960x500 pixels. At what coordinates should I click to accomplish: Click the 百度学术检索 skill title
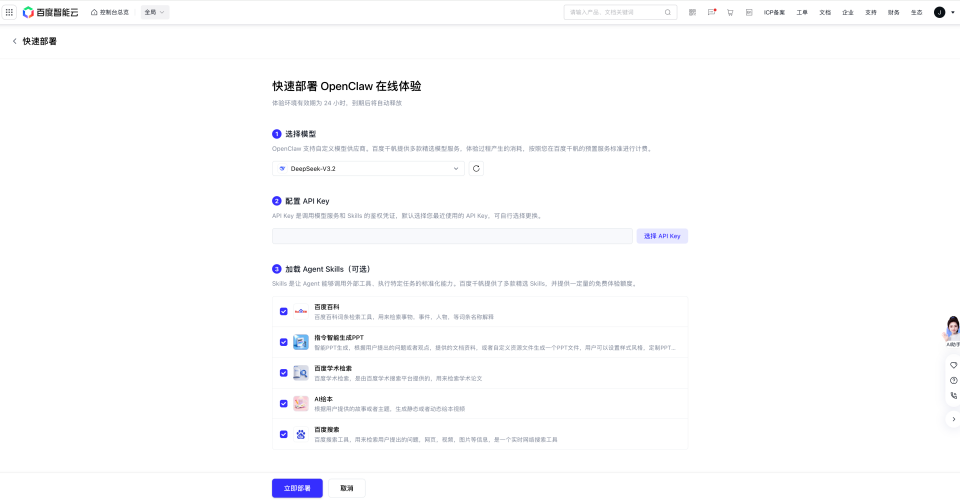(x=333, y=368)
